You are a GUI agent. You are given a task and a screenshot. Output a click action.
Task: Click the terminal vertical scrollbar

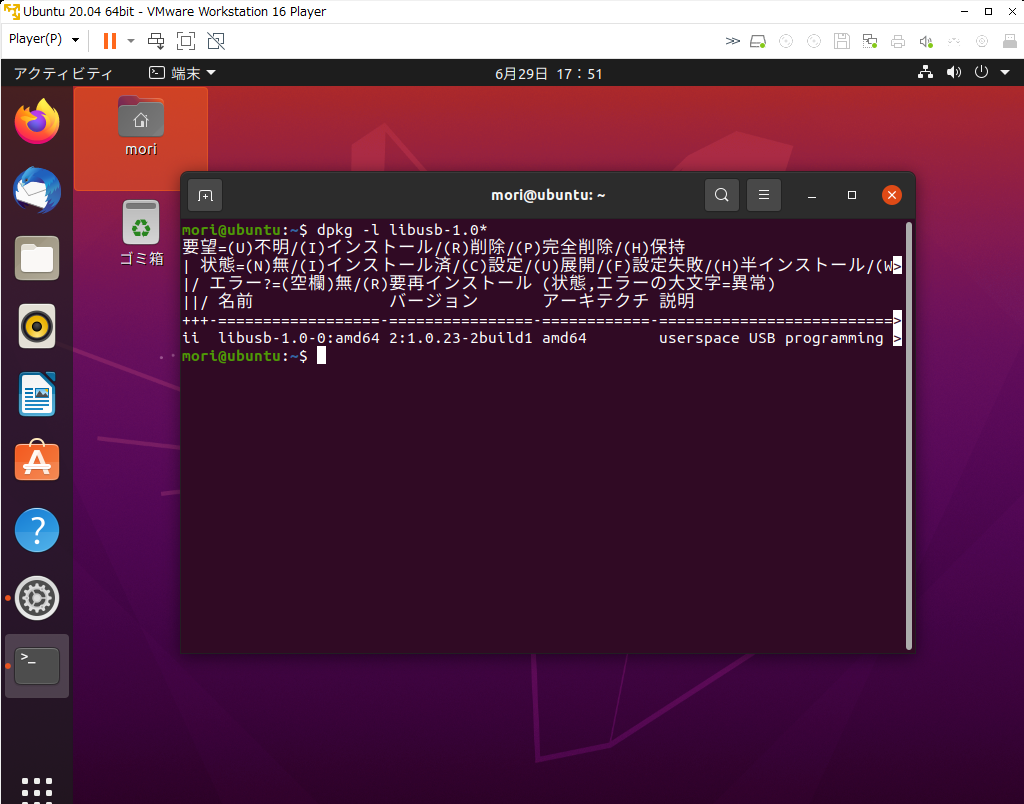908,436
